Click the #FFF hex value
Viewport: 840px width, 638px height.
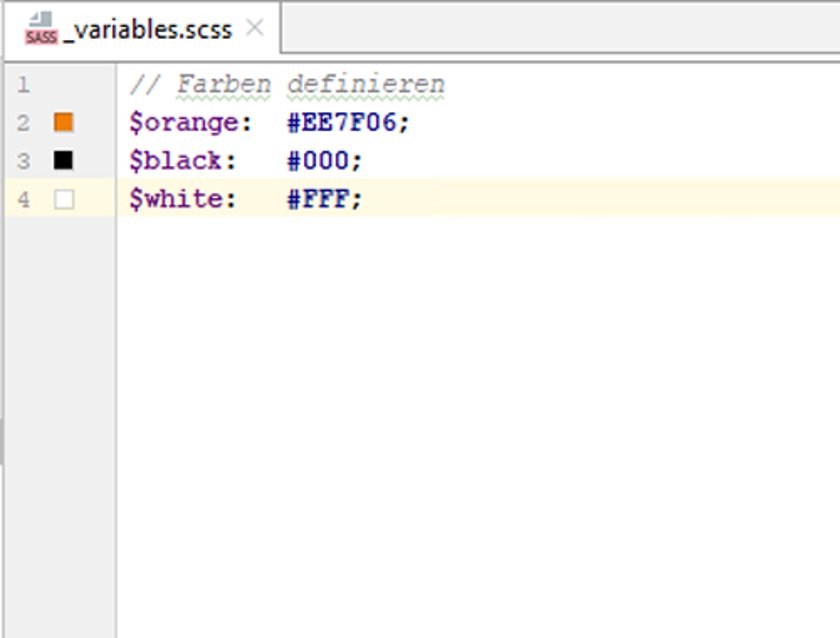pyautogui.click(x=318, y=199)
